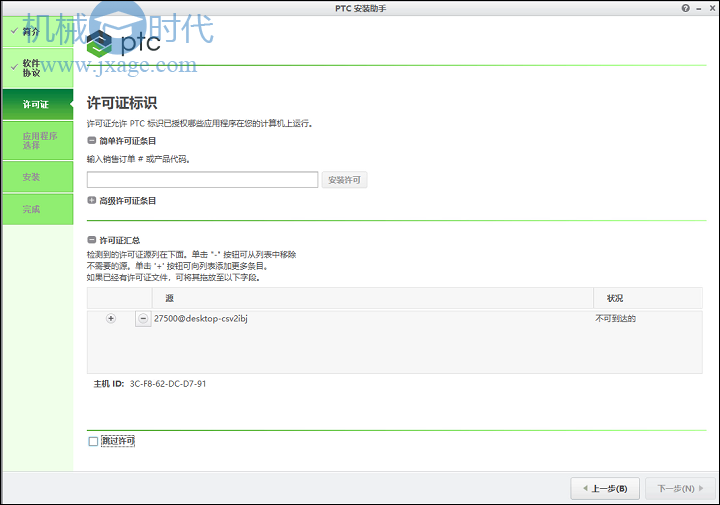
Task: Click the 源 column header
Action: point(372,298)
